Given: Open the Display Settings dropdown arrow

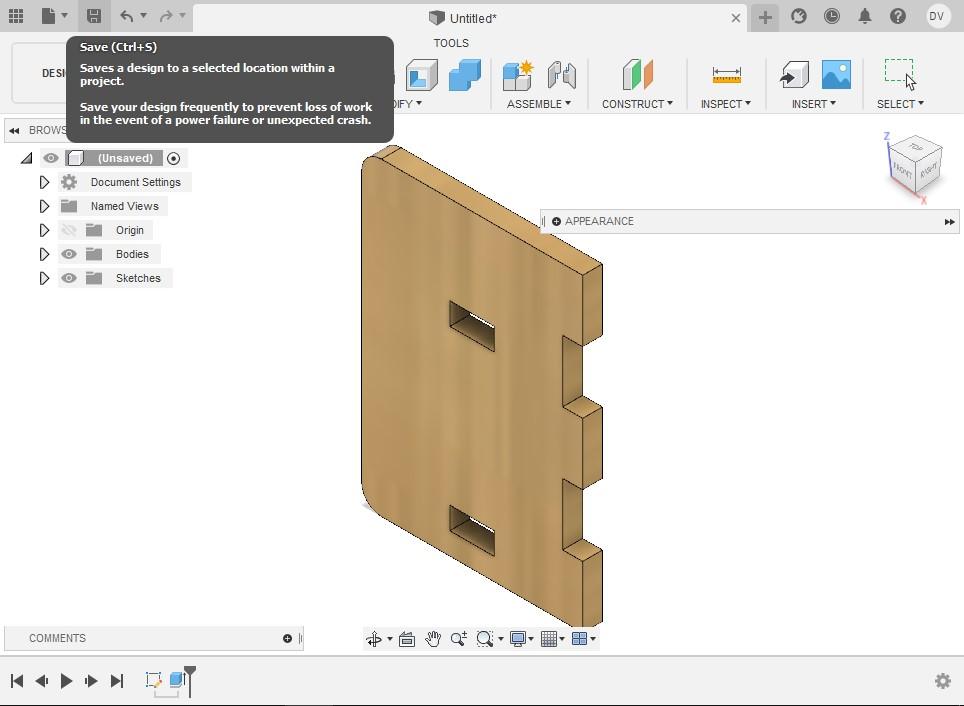Looking at the screenshot, I should click(531, 639).
